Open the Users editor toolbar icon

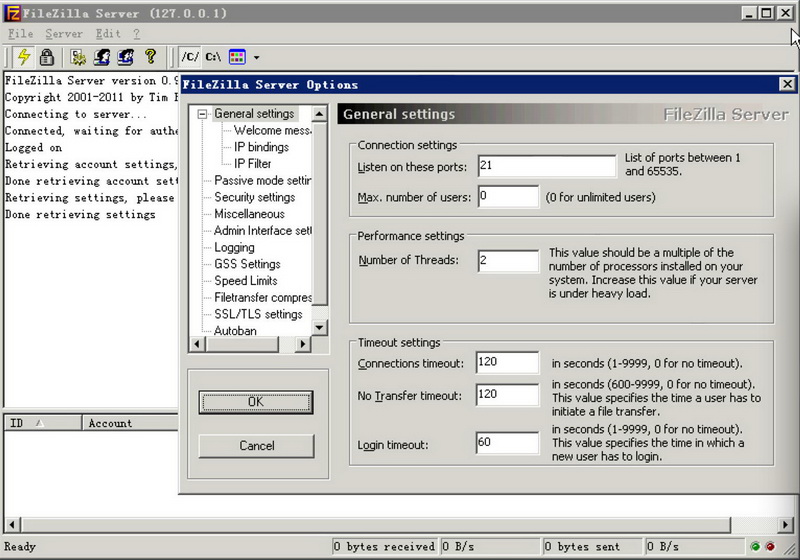(x=102, y=57)
